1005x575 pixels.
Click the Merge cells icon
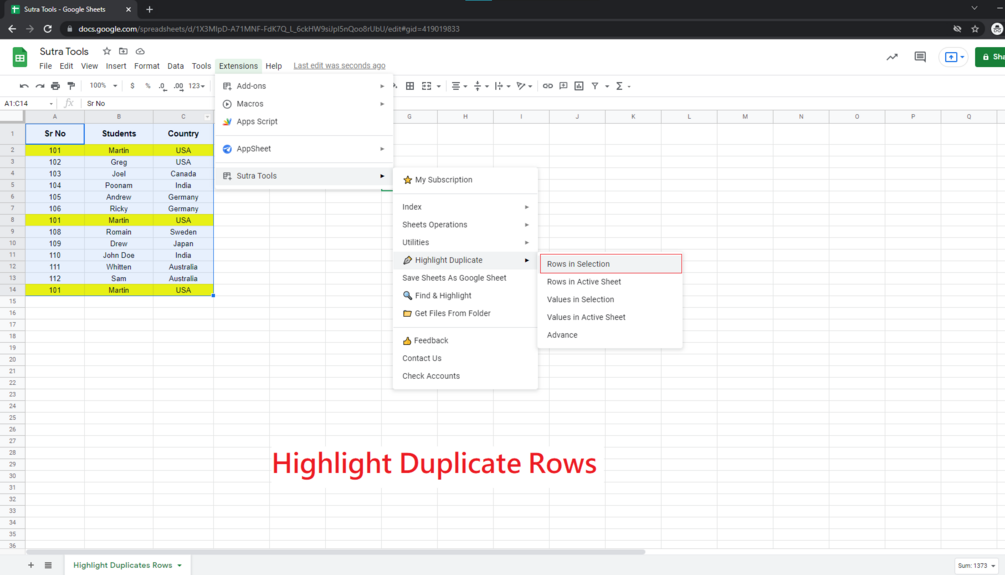click(x=427, y=86)
